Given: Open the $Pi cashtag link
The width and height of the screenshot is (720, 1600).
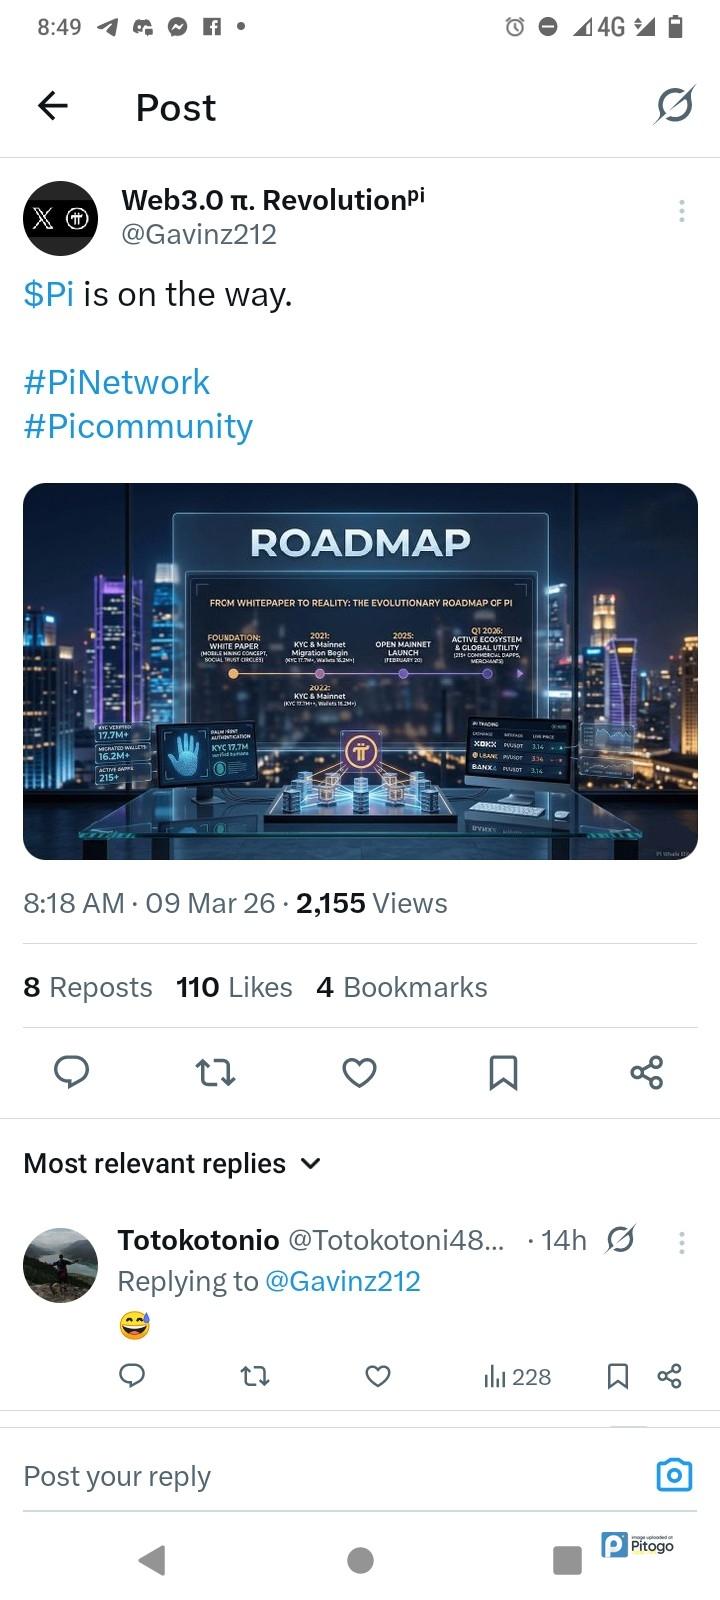Looking at the screenshot, I should (49, 294).
